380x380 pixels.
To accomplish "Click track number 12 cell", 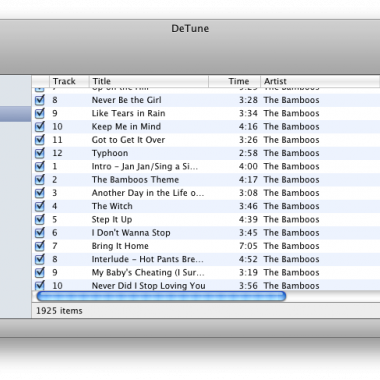I will 57,153.
